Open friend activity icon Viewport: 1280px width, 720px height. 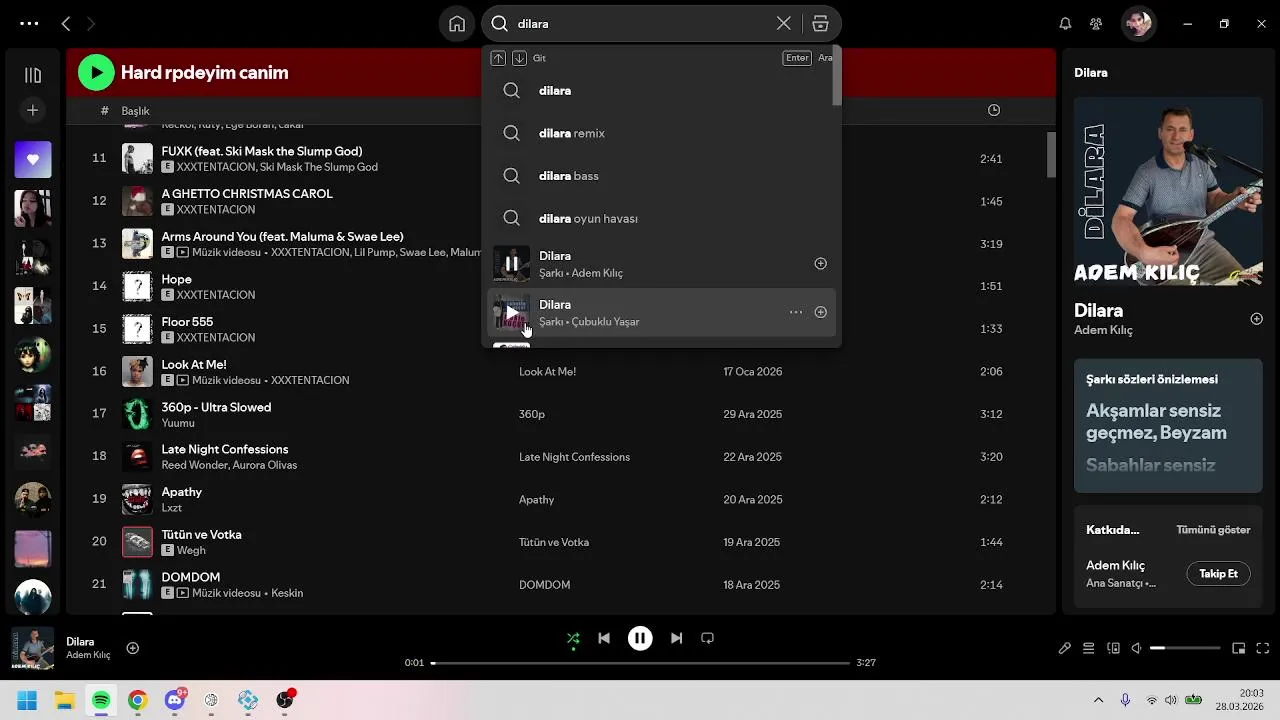tap(1096, 23)
